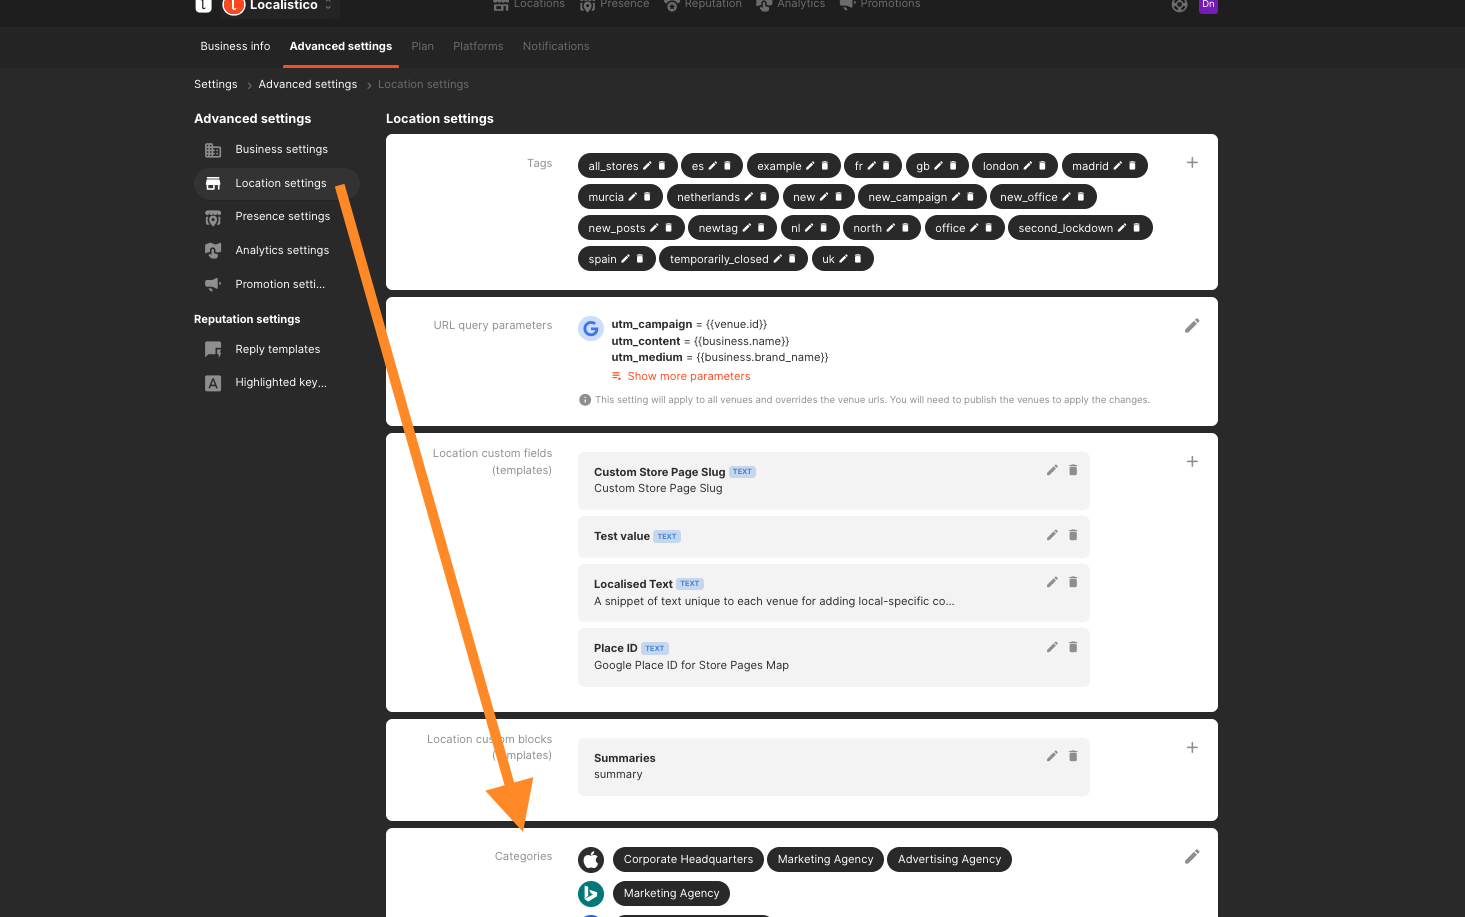Open Analytics settings in sidebar
The height and width of the screenshot is (917, 1465).
tap(281, 251)
